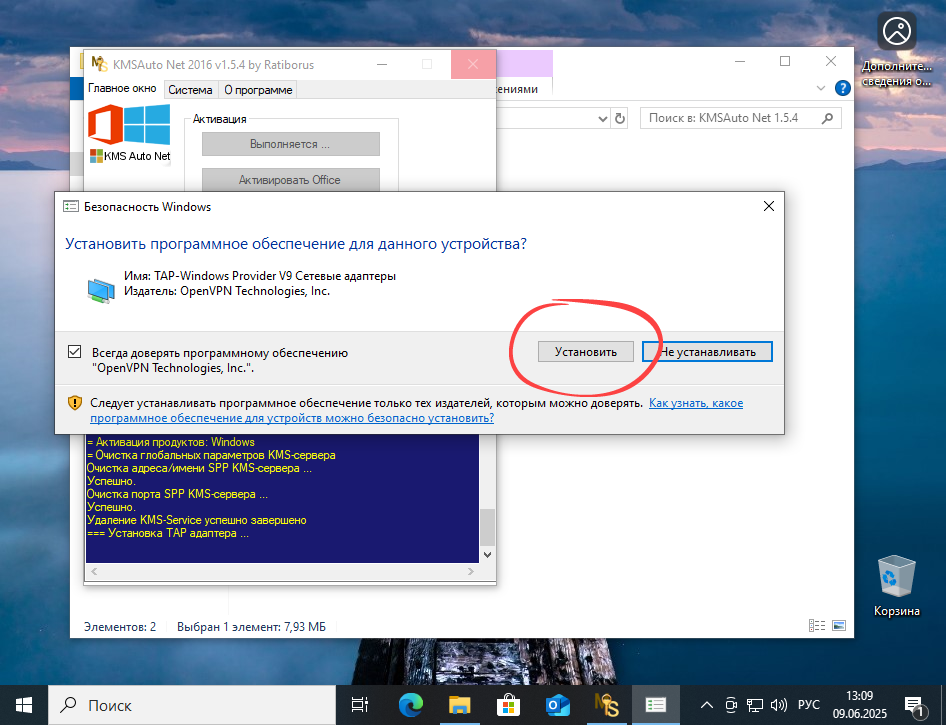Open hidden icons tray chevron

[x=706, y=705]
